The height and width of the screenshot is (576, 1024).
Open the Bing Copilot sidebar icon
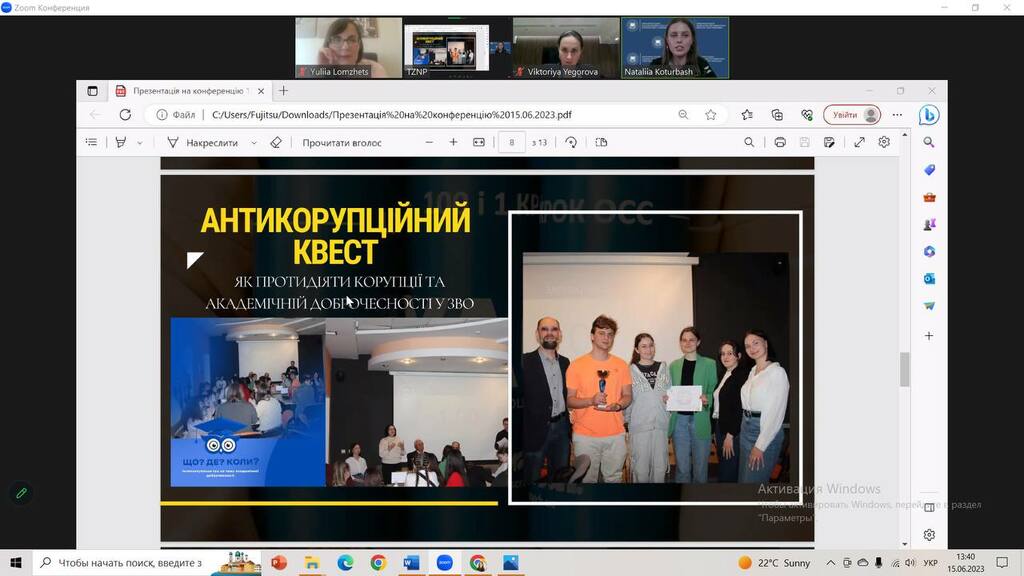[x=929, y=115]
